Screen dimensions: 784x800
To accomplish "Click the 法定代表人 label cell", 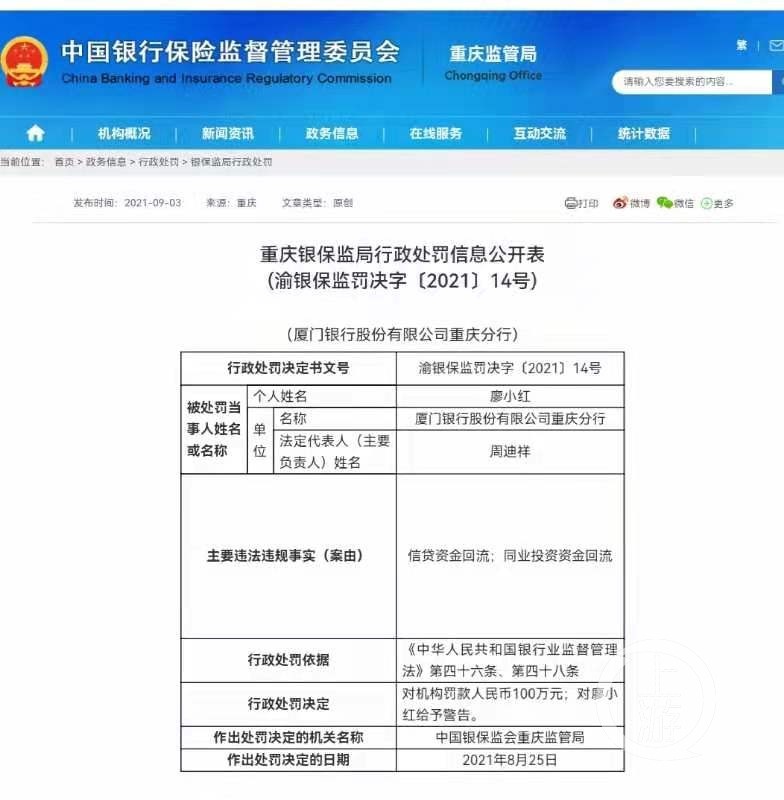I will click(335, 452).
